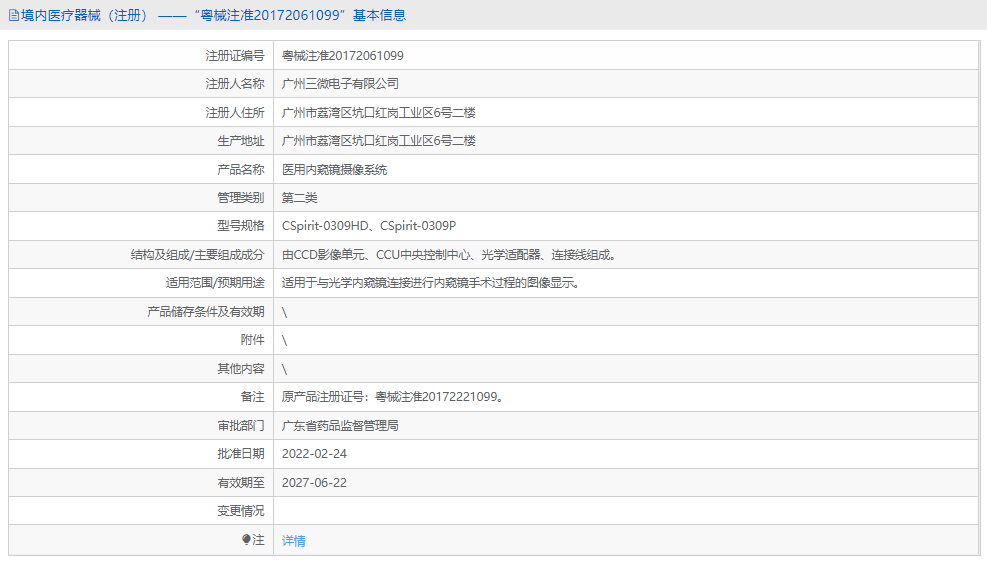Click the 注册人住所 address value

(x=378, y=113)
